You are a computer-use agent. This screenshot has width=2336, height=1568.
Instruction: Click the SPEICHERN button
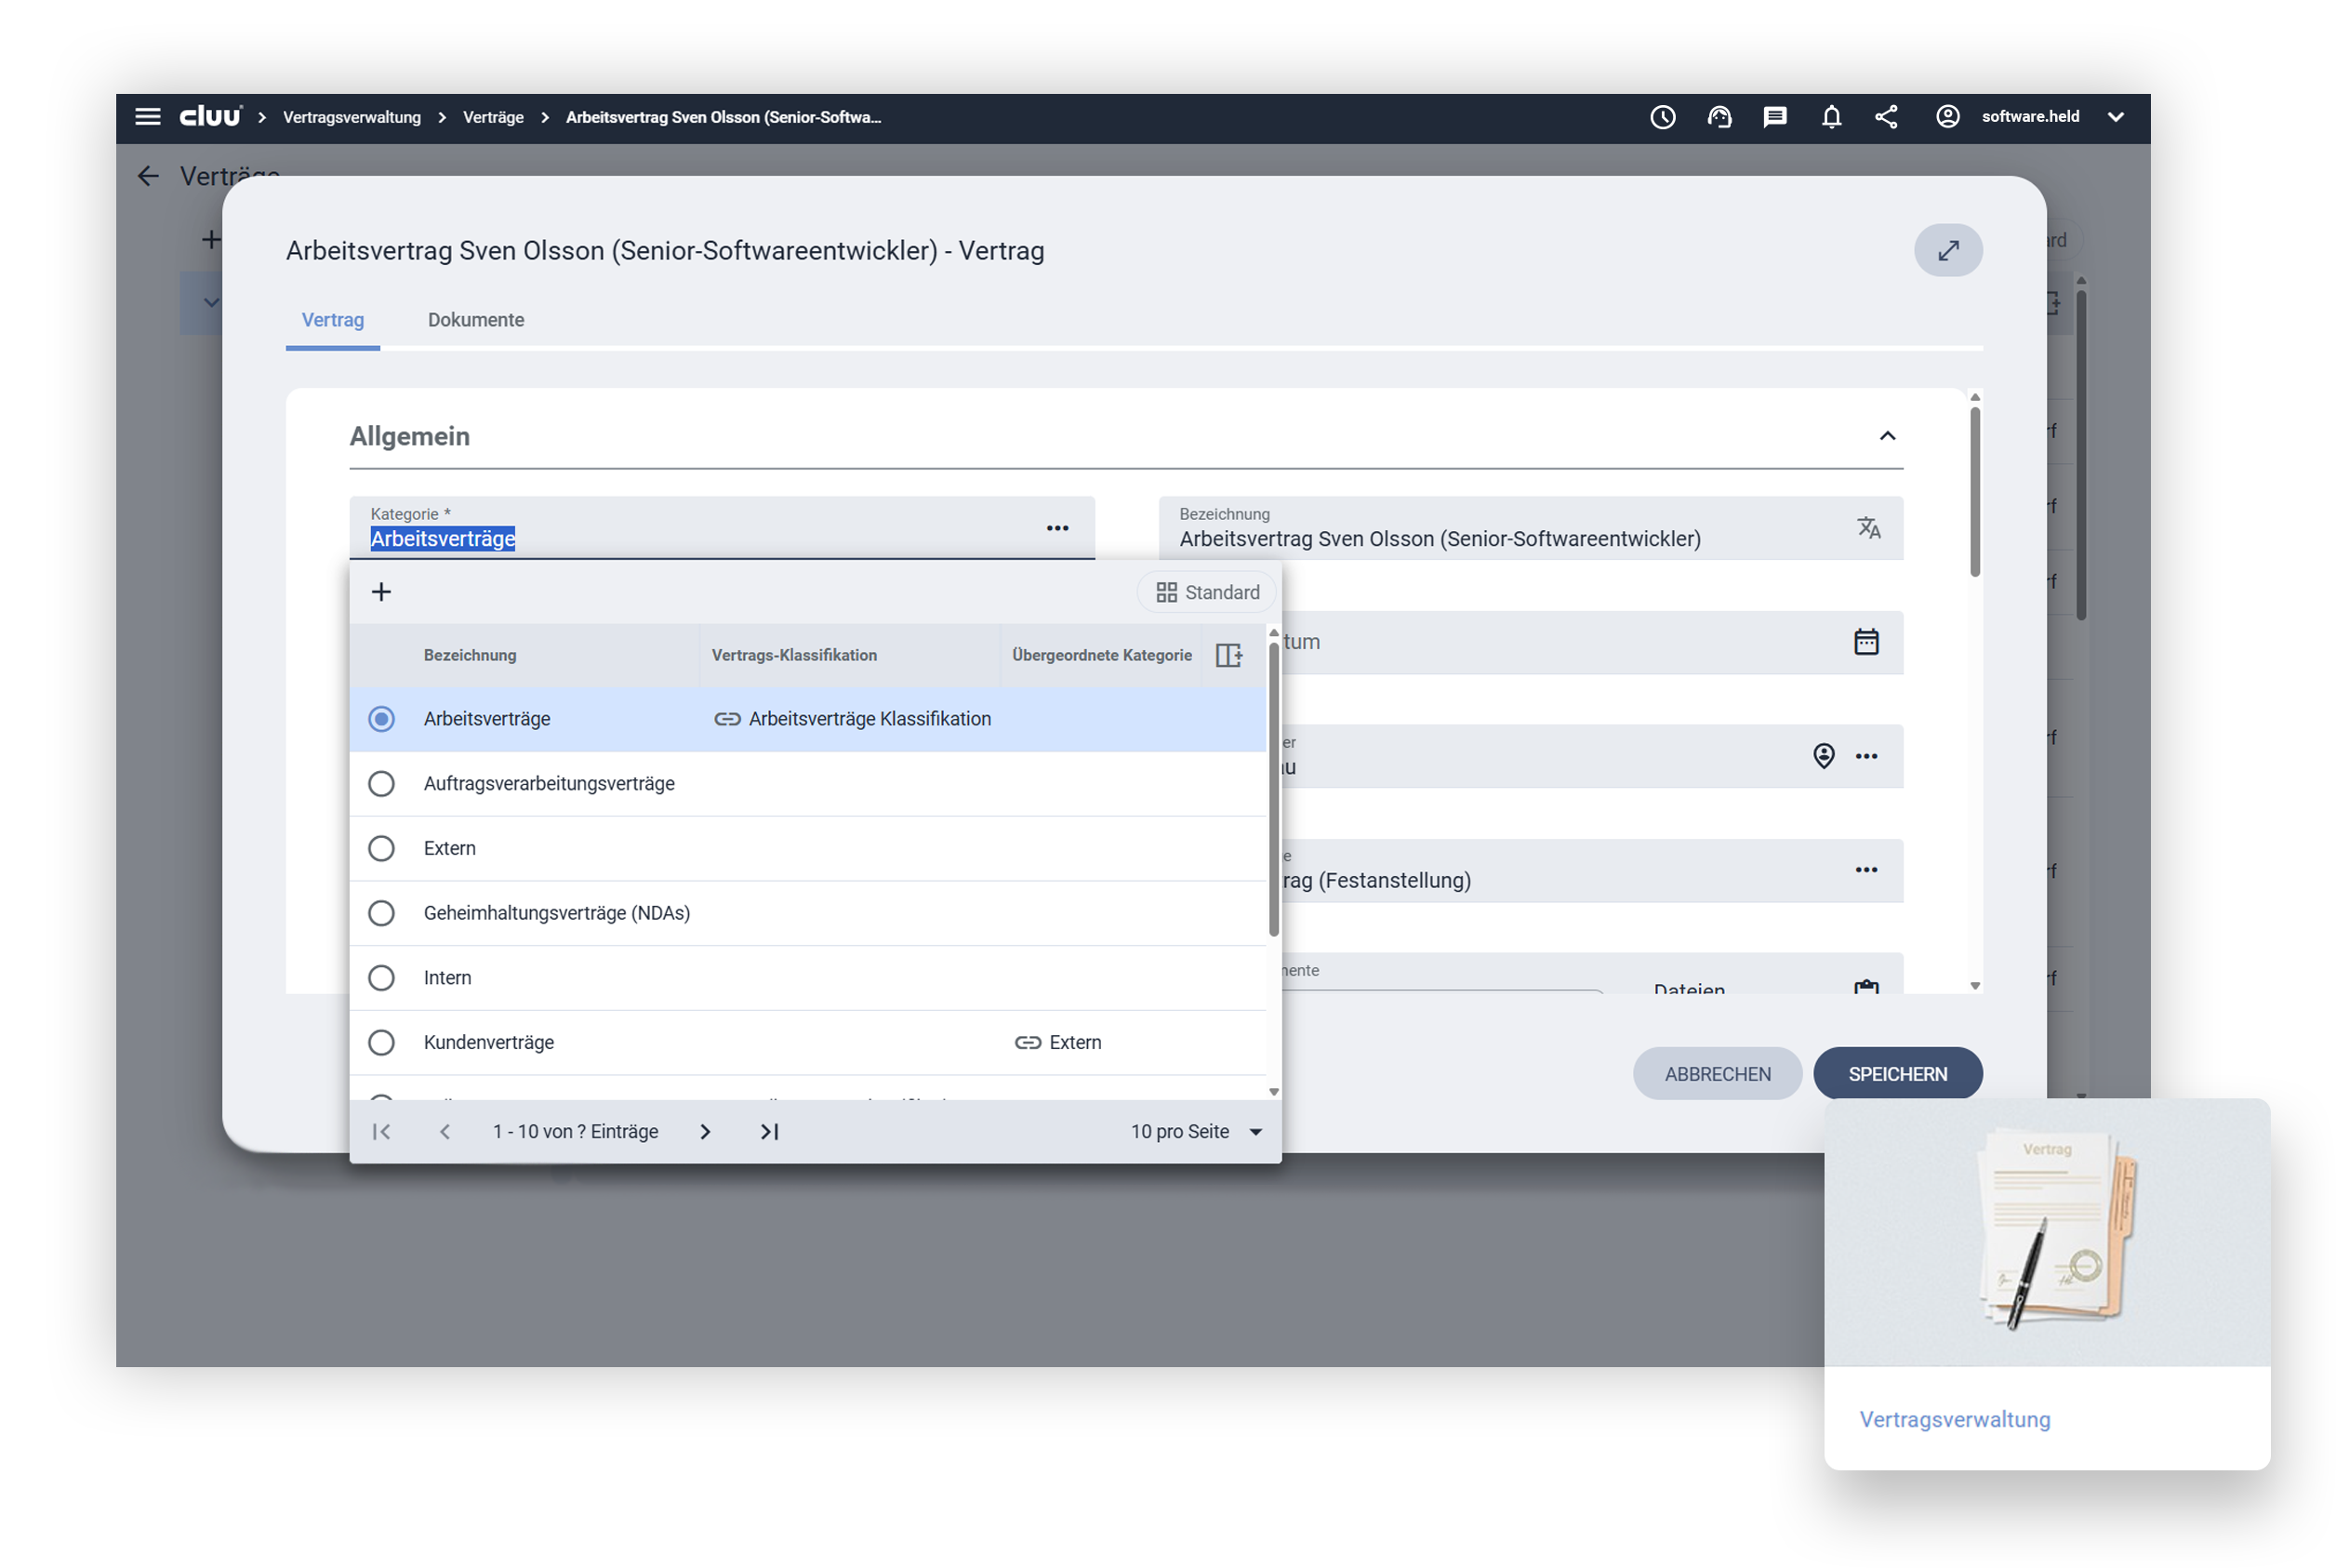(x=1897, y=1074)
